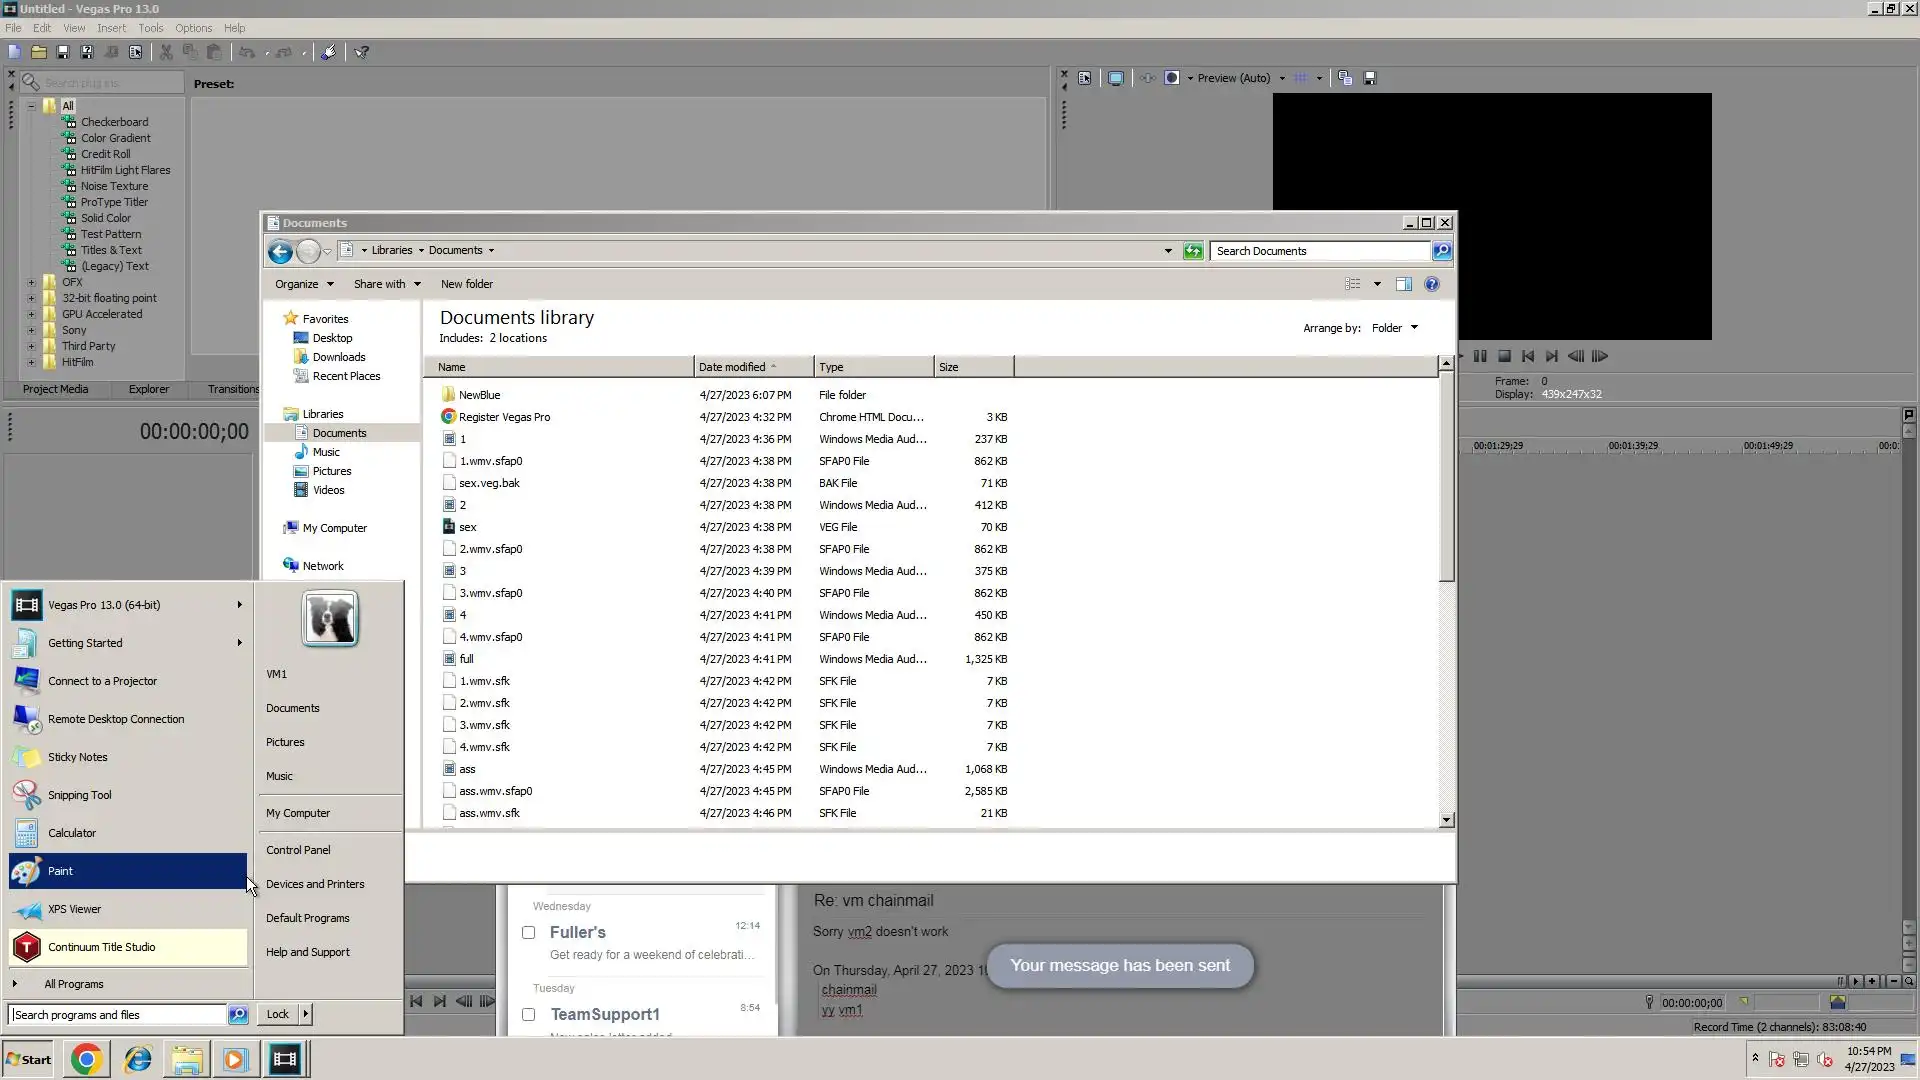Switch to the Explorer tab
1920x1080 pixels.
click(148, 389)
